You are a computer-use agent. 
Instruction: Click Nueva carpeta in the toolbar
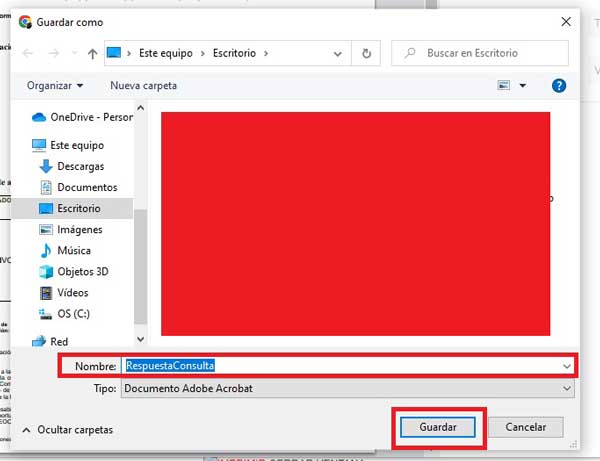[x=143, y=86]
